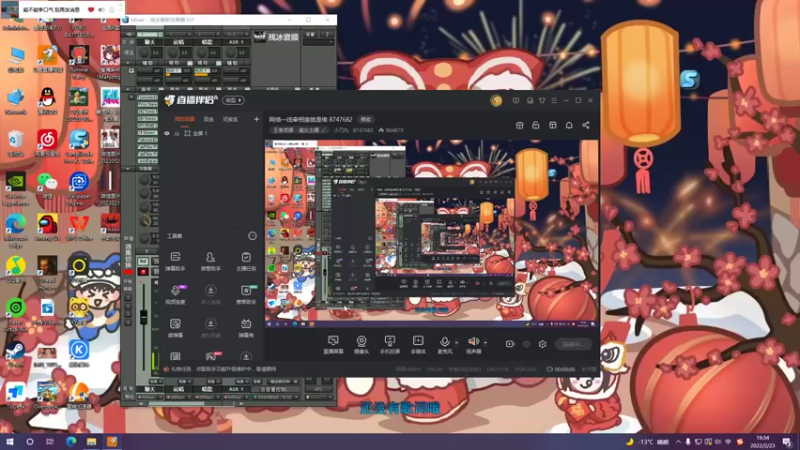Click the bell notification icon above preview
This screenshot has height=450, width=800.
pyautogui.click(x=569, y=125)
